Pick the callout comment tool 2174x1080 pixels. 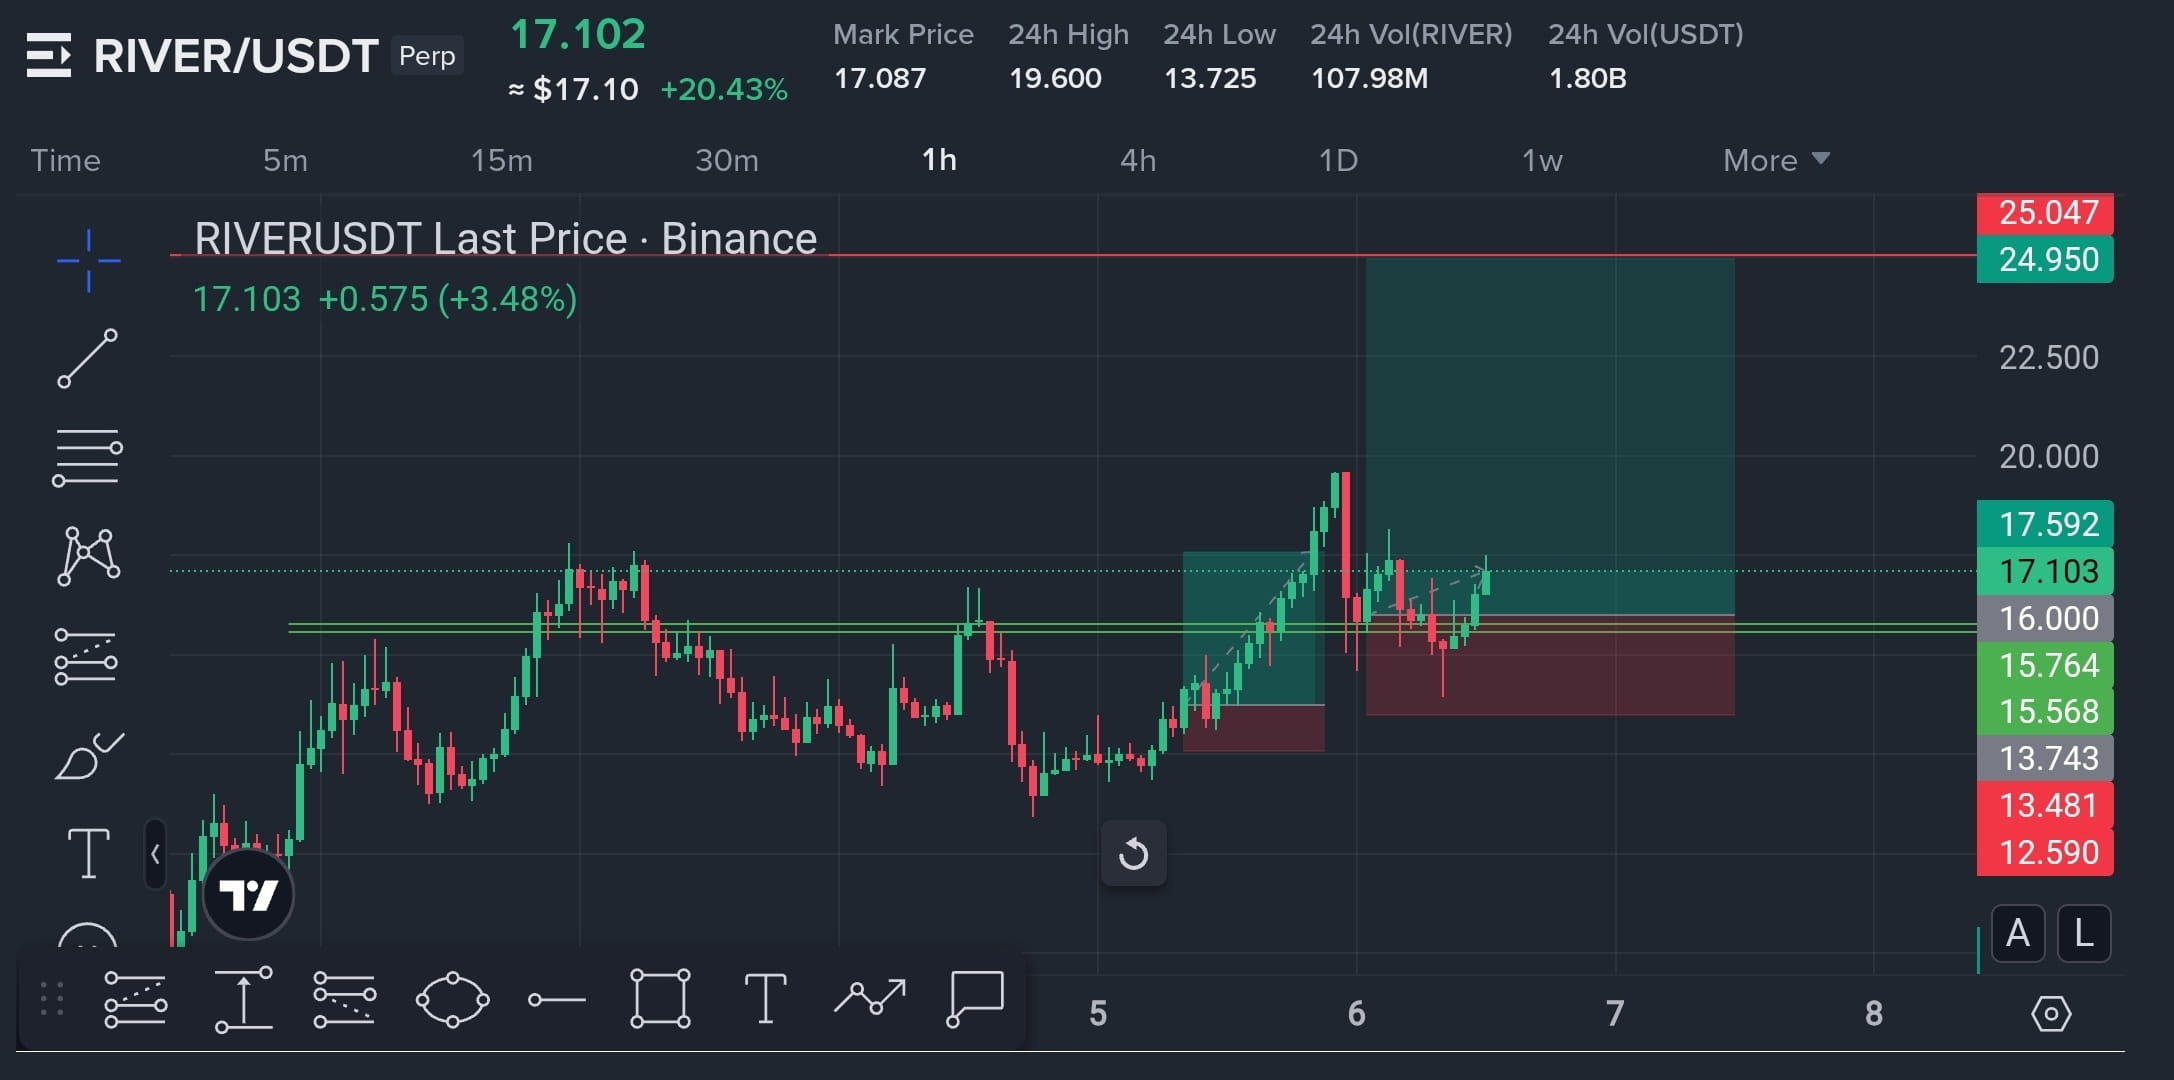(975, 998)
